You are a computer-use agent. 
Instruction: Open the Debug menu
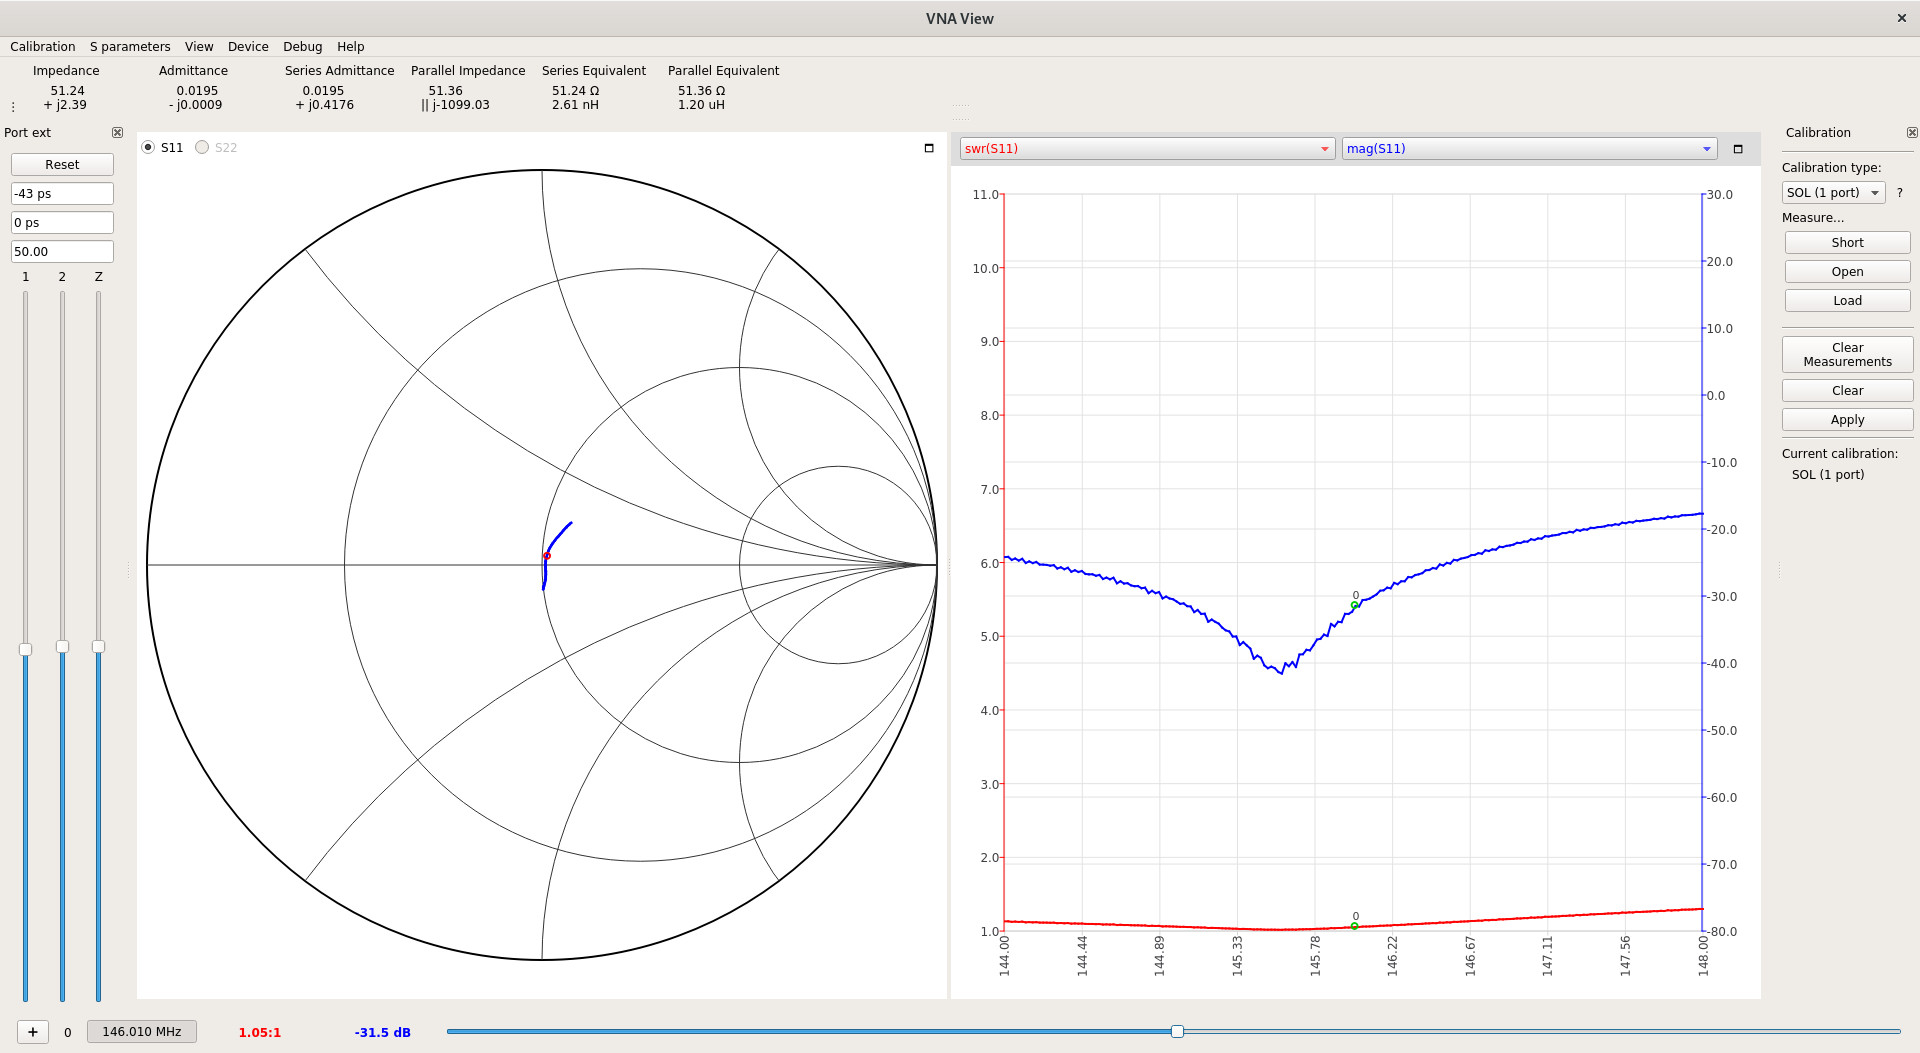303,47
